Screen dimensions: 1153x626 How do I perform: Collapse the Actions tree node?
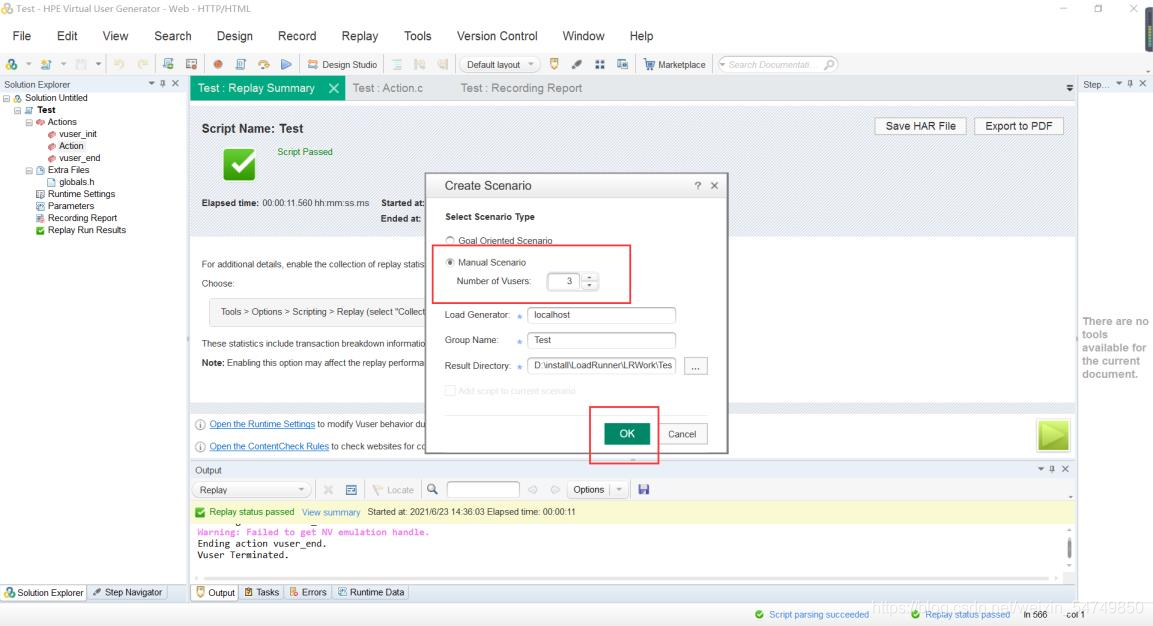tap(30, 122)
